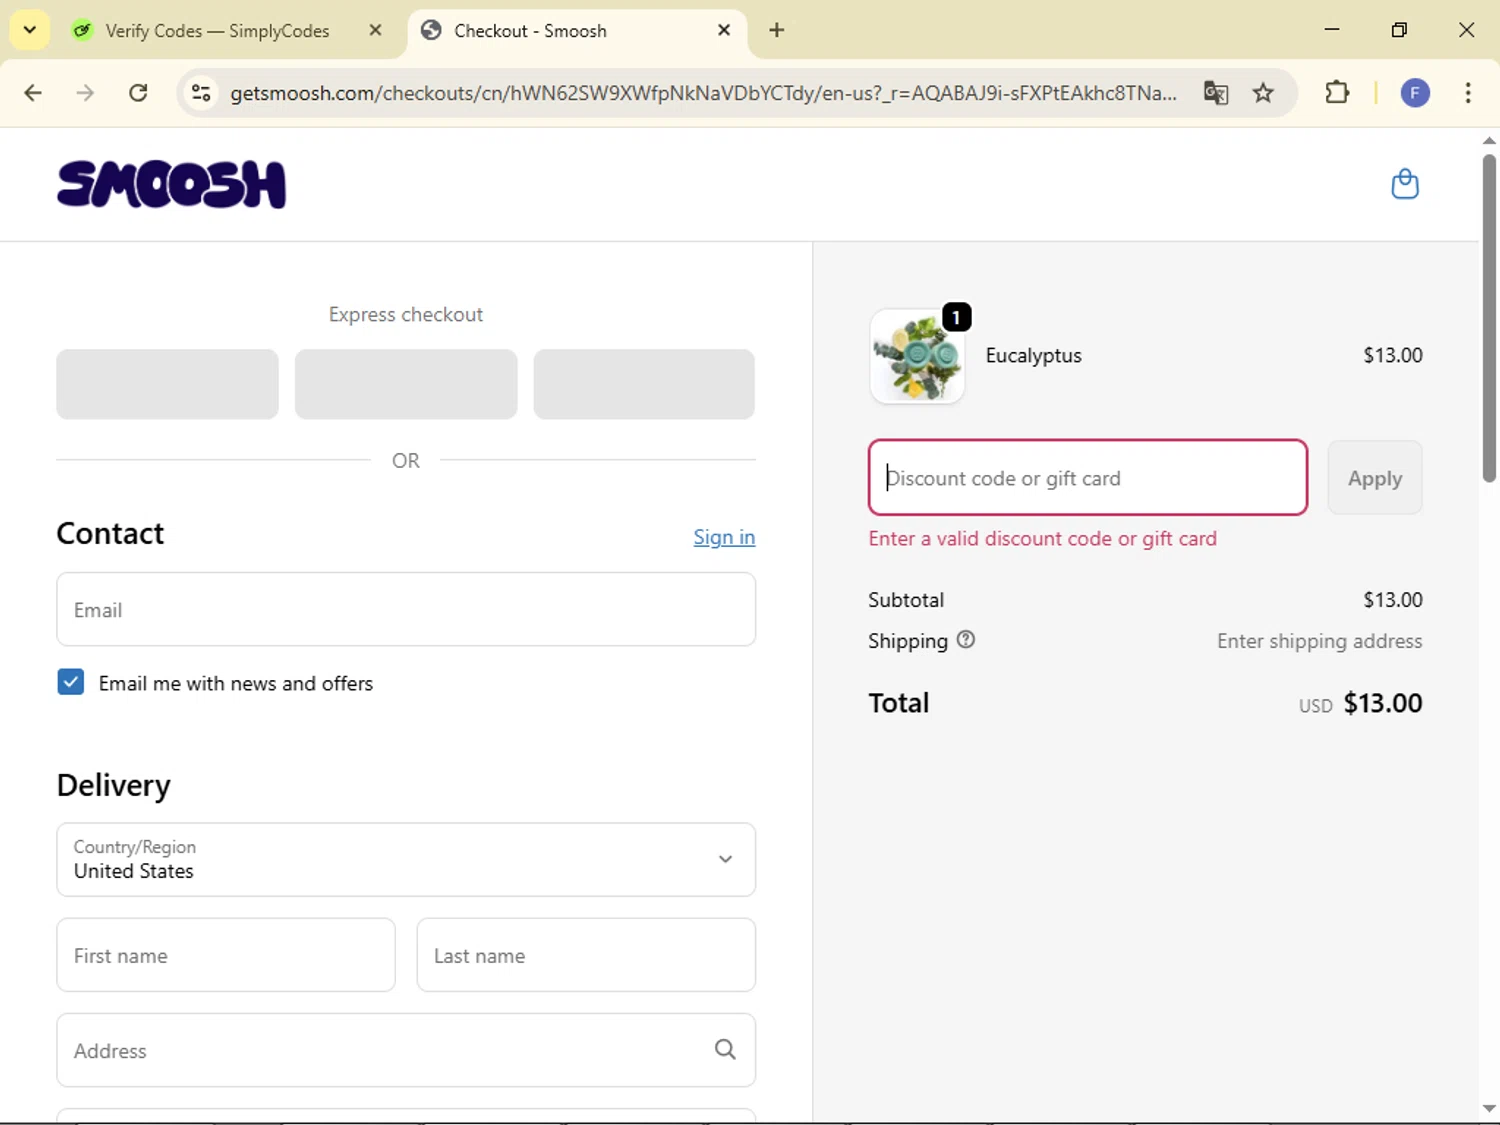Screen dimensions: 1500x1125
Task: Click the browser address bar URL
Action: [x=703, y=93]
